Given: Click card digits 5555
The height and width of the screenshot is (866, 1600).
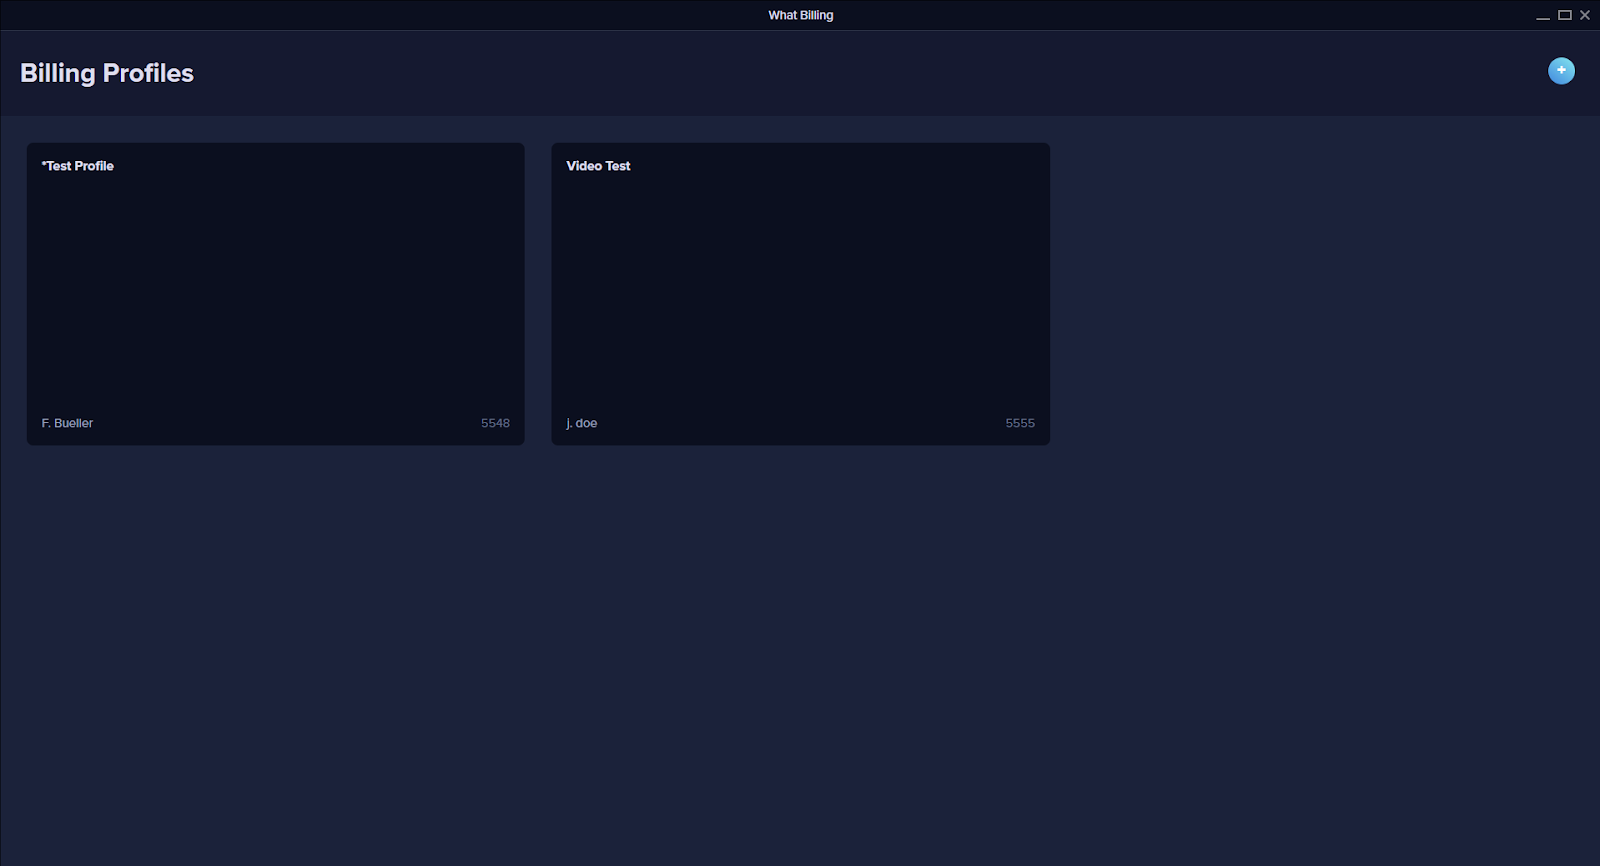Looking at the screenshot, I should 1020,423.
